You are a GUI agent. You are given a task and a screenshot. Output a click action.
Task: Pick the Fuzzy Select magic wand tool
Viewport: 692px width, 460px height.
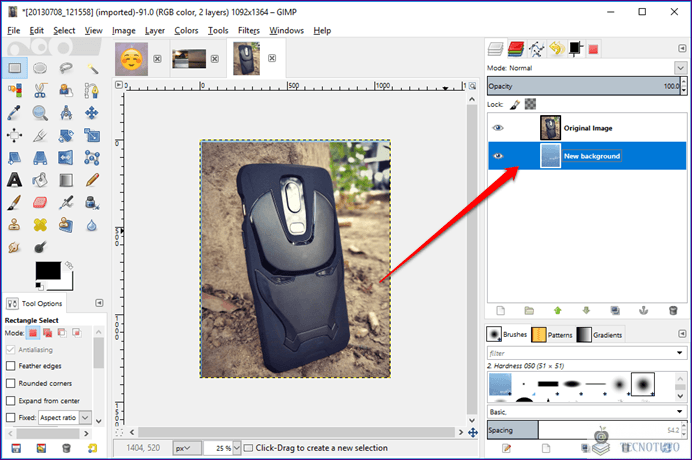pyautogui.click(x=92, y=68)
